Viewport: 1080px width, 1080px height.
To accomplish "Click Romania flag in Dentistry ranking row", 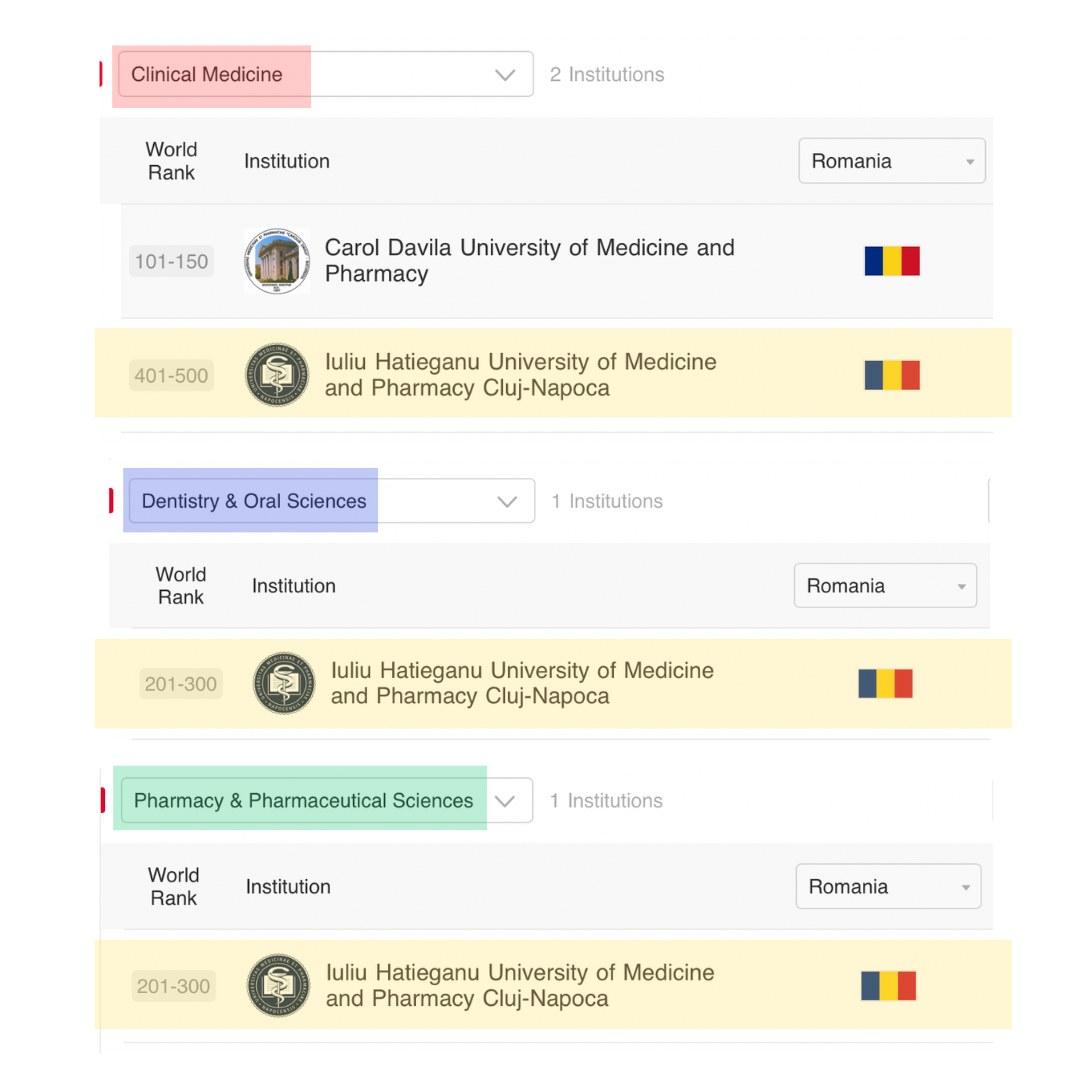I will click(886, 684).
